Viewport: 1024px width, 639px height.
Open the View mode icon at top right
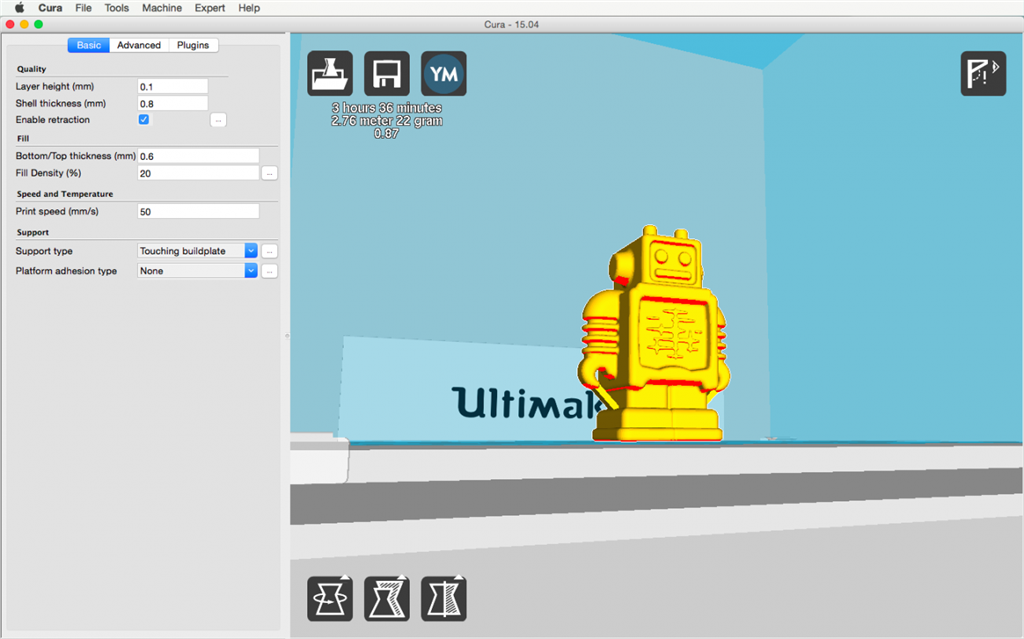tap(983, 74)
